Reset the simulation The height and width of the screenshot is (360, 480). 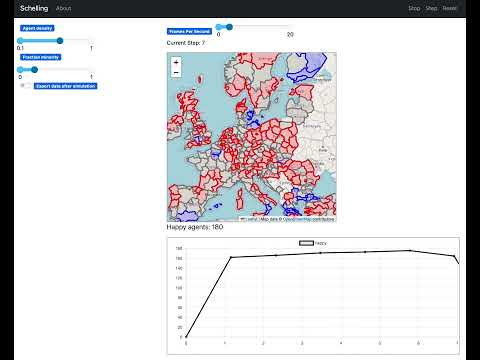(x=450, y=8)
